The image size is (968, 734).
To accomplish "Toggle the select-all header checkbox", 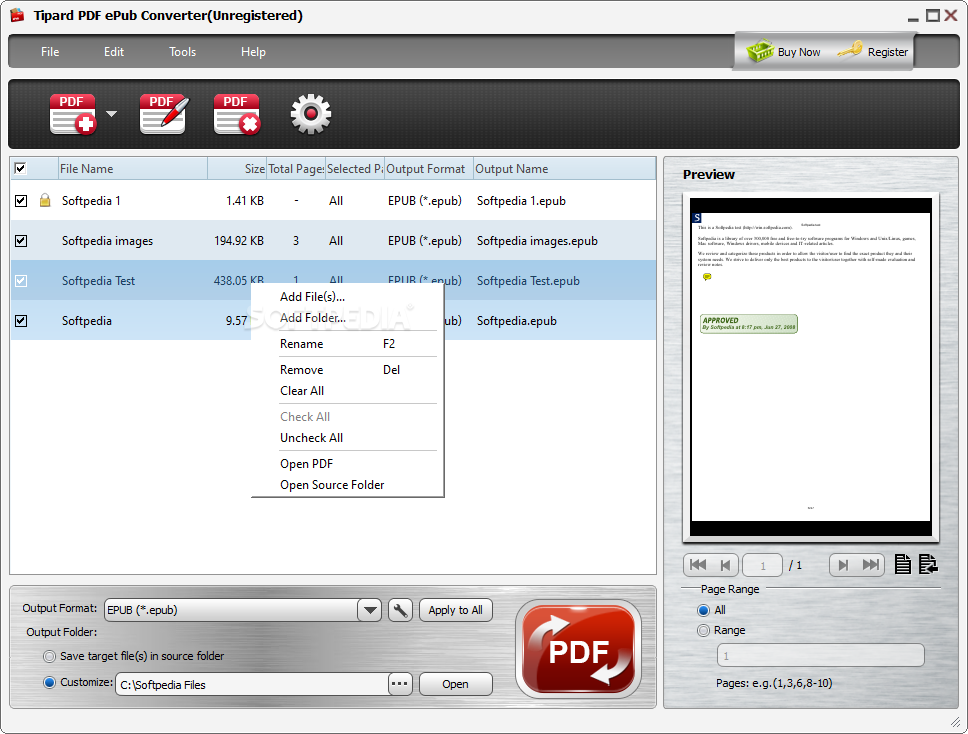I will tap(20, 168).
